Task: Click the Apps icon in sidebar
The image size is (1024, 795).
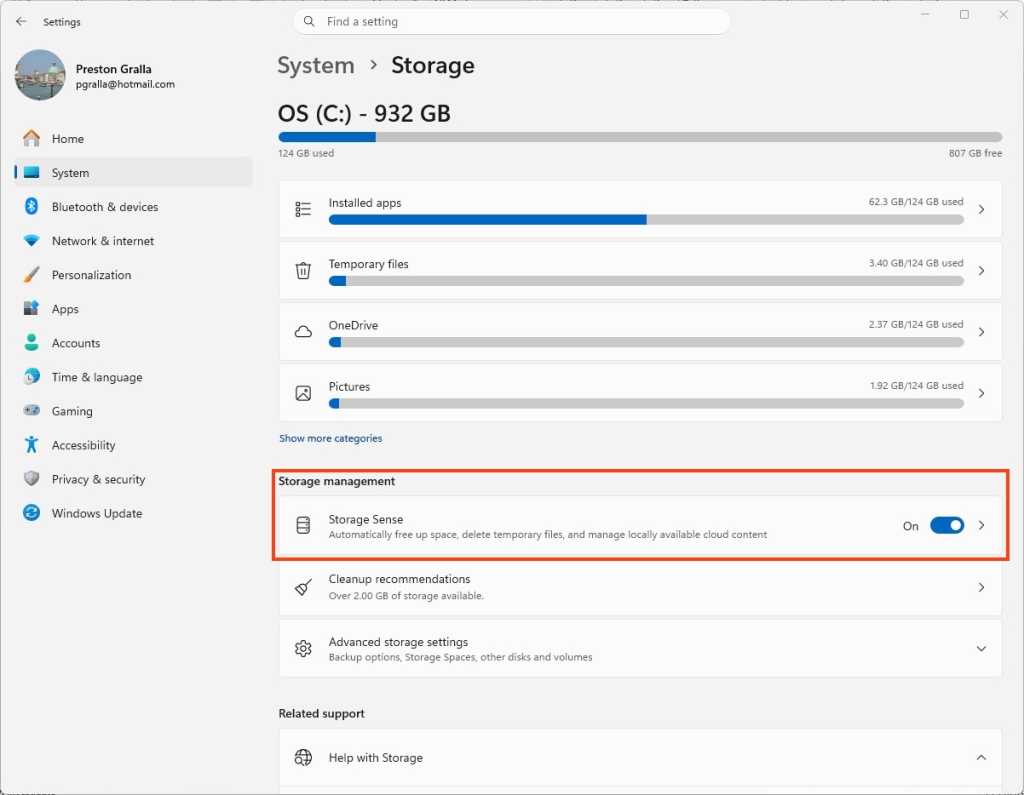Action: tap(31, 308)
